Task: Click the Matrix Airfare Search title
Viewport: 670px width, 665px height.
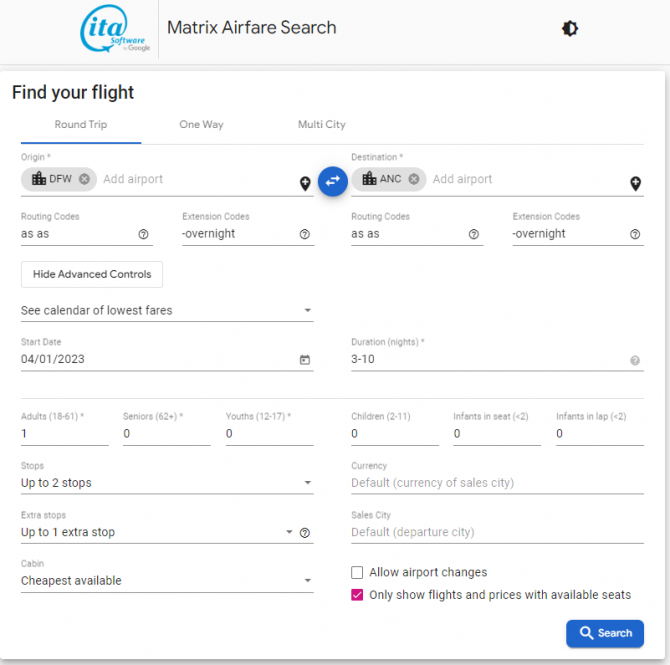Action: coord(252,28)
